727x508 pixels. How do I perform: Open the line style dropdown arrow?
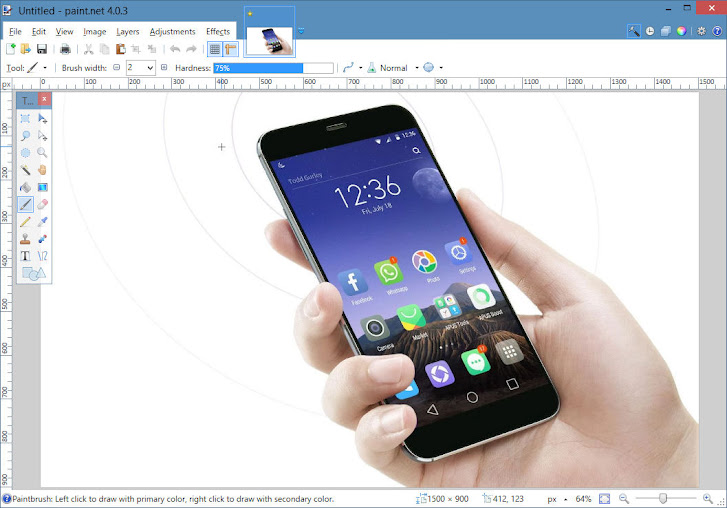[x=361, y=68]
